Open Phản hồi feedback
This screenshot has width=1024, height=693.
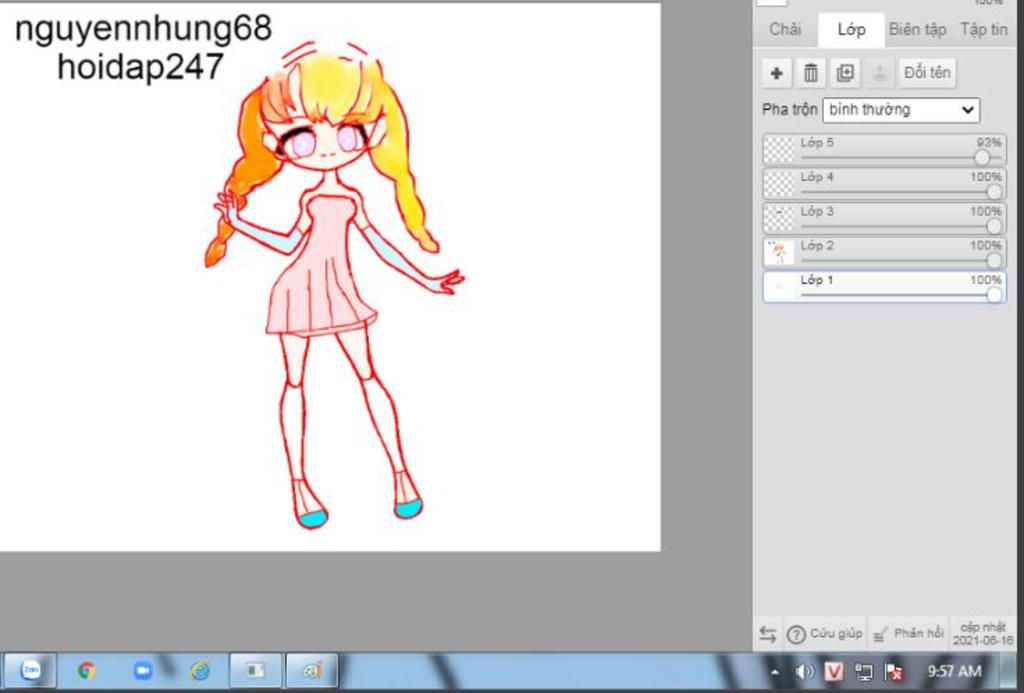(x=908, y=634)
